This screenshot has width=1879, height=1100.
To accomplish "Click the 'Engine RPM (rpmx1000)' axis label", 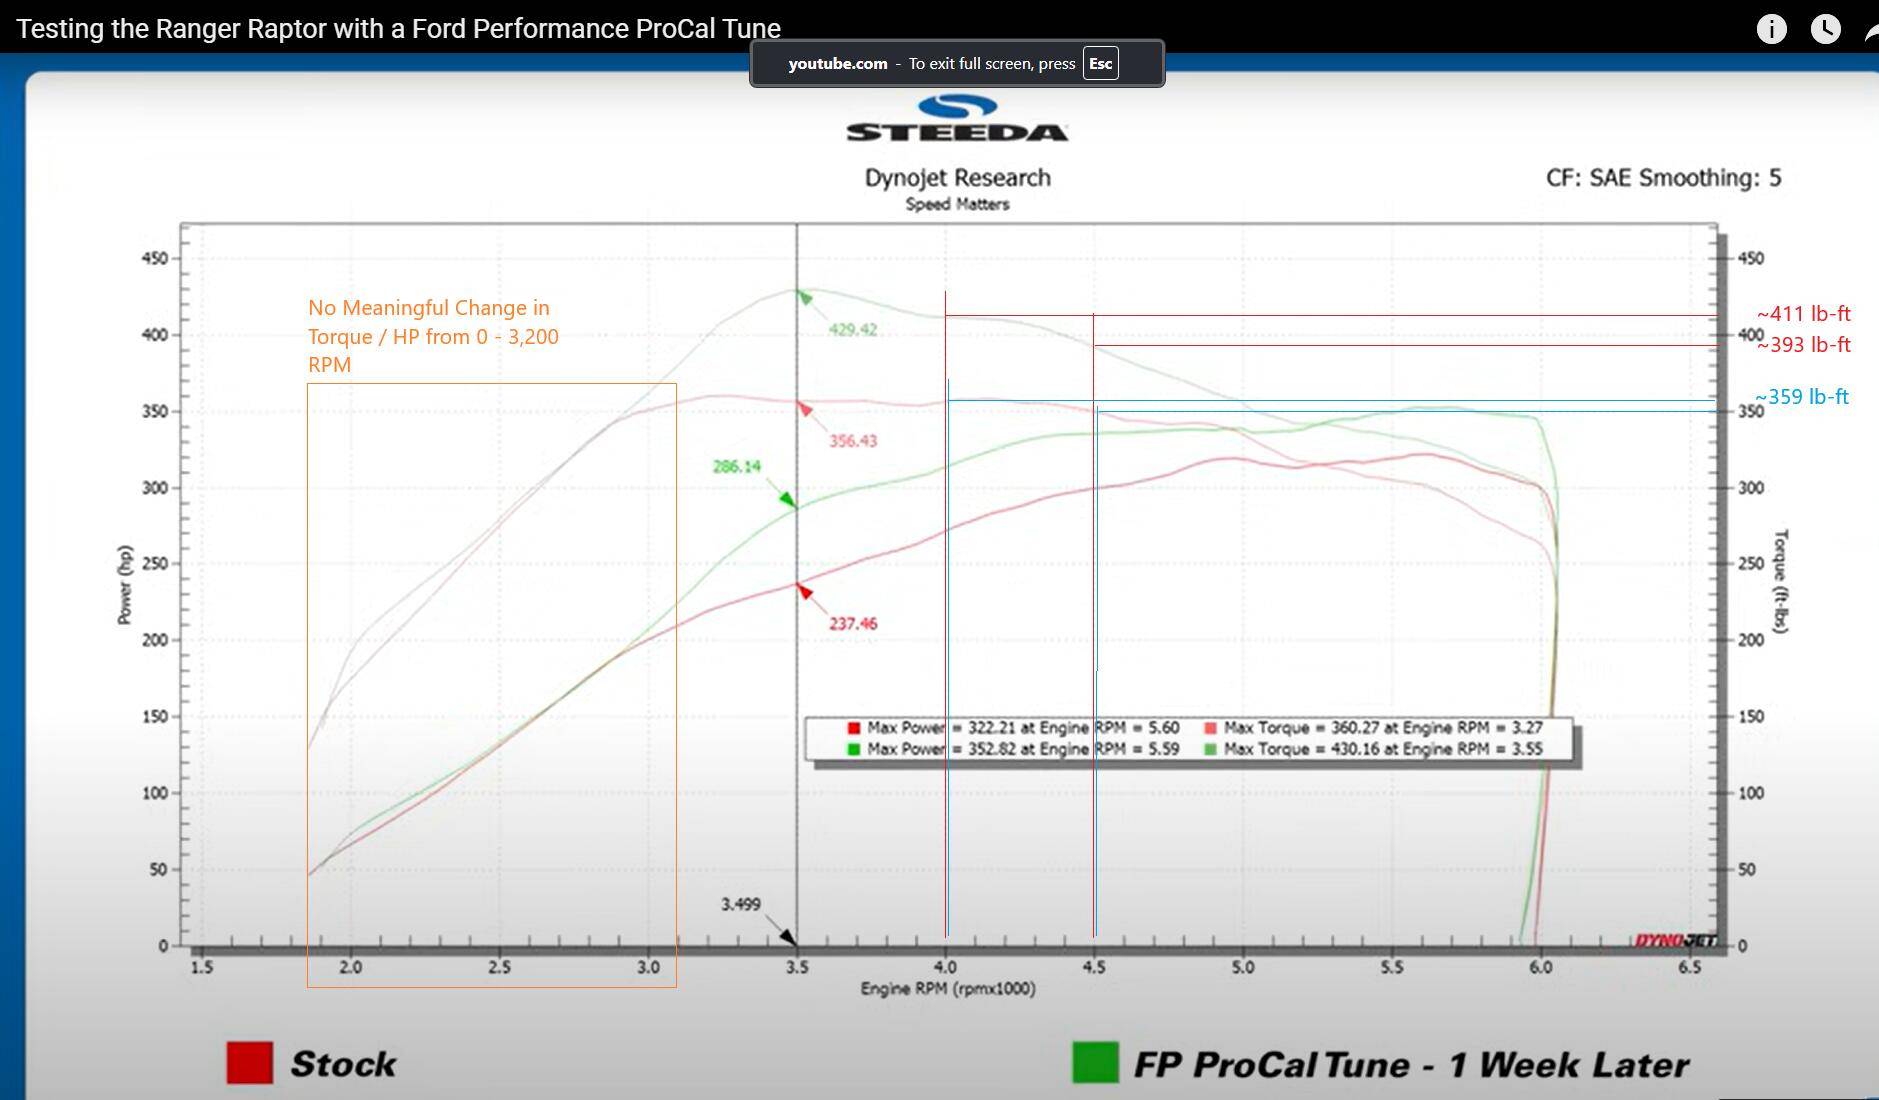I will point(948,989).
